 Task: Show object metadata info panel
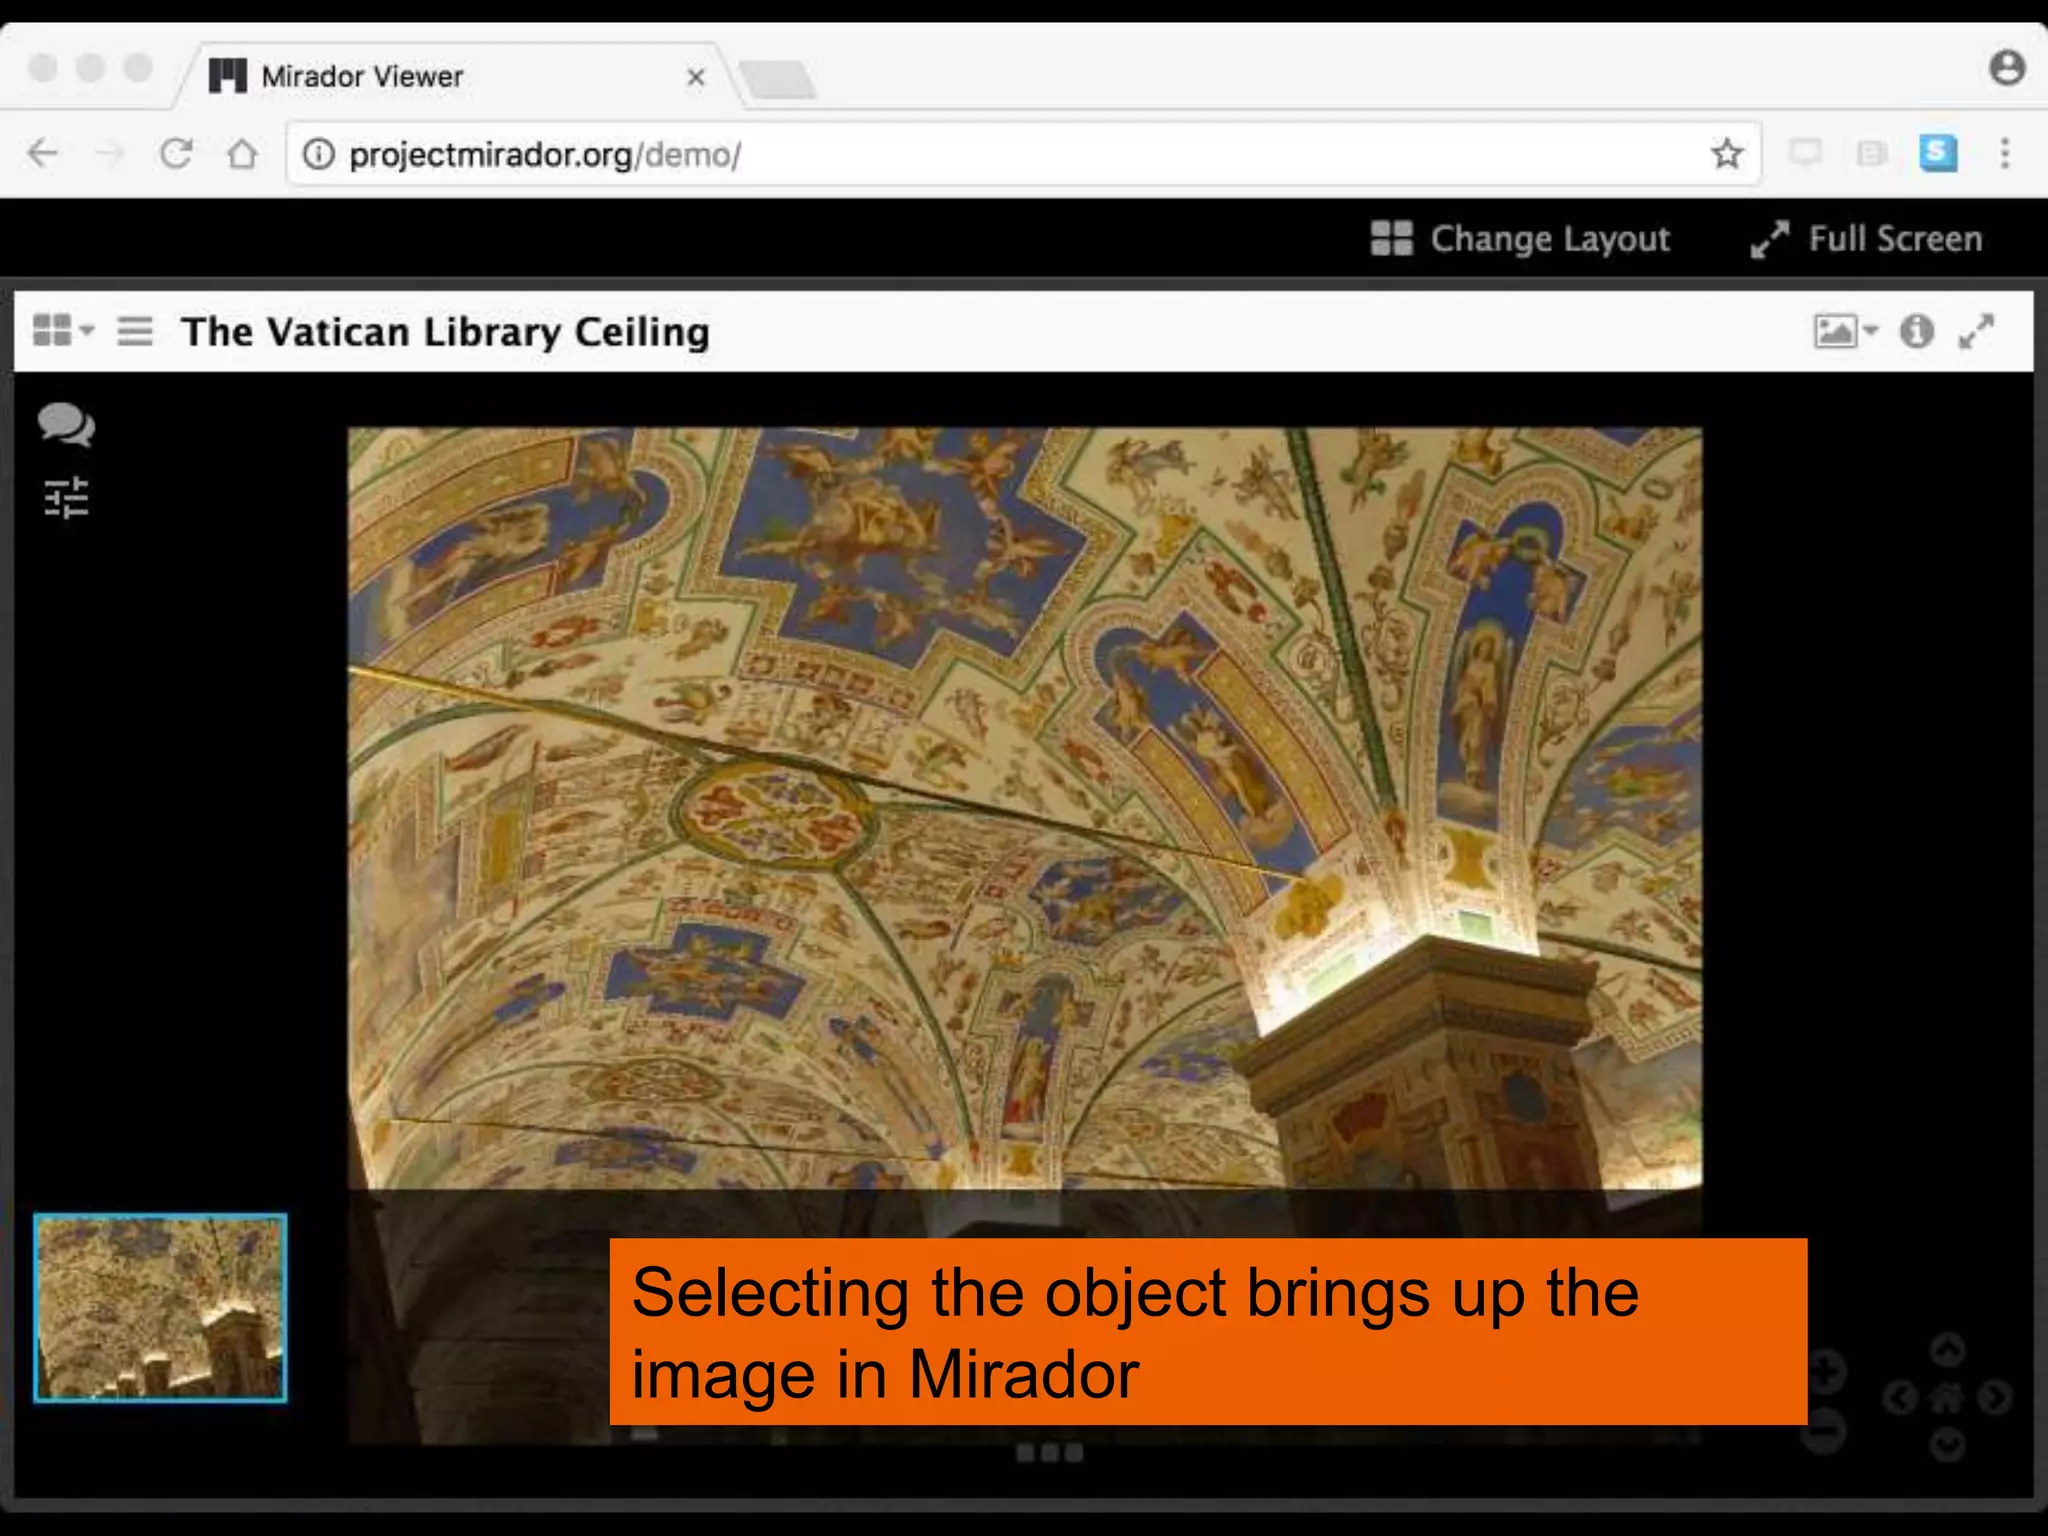(1917, 331)
